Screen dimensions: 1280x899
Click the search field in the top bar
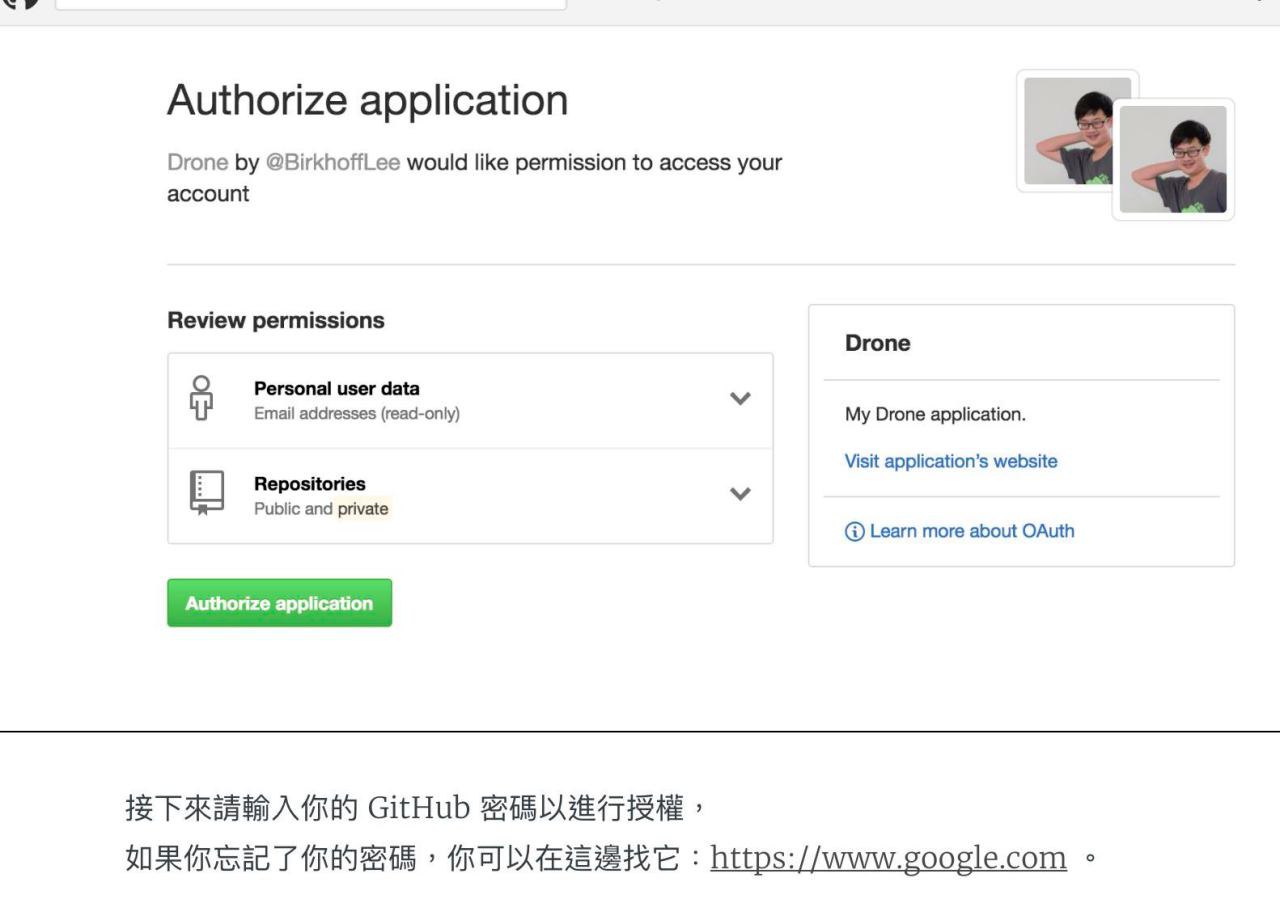coord(310,4)
